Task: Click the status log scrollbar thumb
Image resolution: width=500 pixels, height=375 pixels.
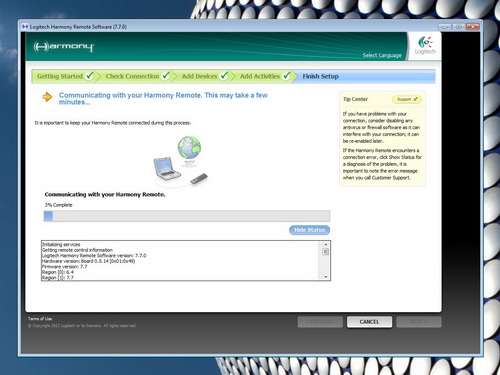Action: coord(326,252)
